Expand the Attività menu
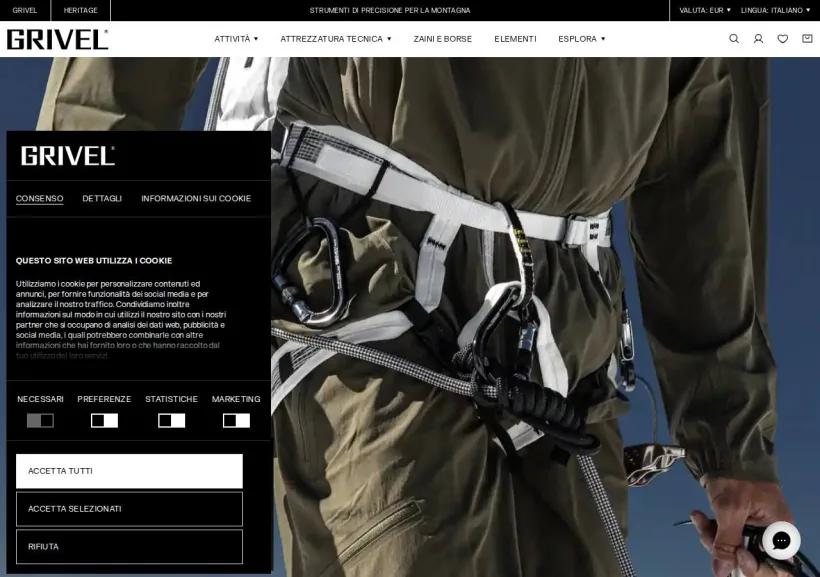Image resolution: width=820 pixels, height=577 pixels. tap(236, 39)
